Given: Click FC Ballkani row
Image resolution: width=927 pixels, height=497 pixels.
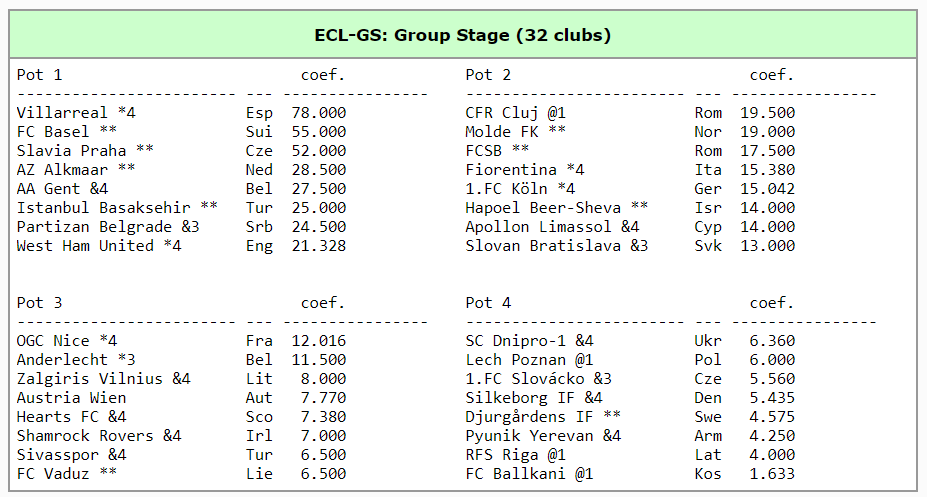Looking at the screenshot, I should [630, 473].
